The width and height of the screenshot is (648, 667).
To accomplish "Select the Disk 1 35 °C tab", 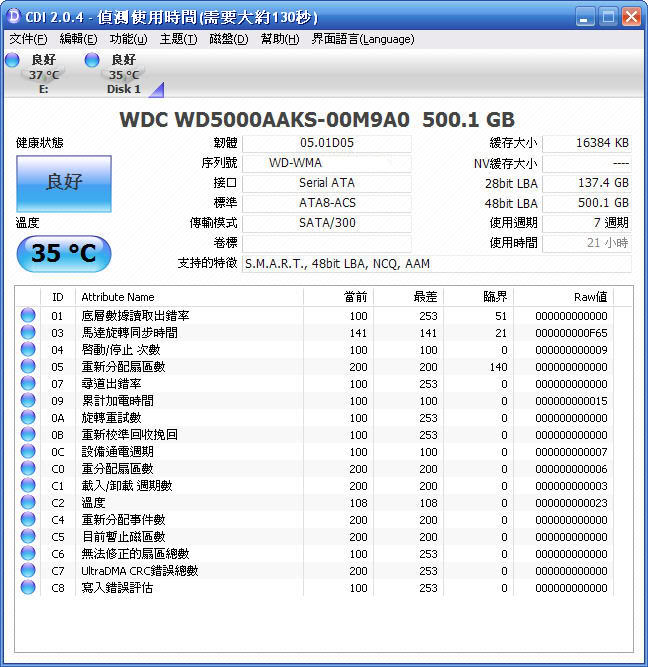I will point(124,74).
